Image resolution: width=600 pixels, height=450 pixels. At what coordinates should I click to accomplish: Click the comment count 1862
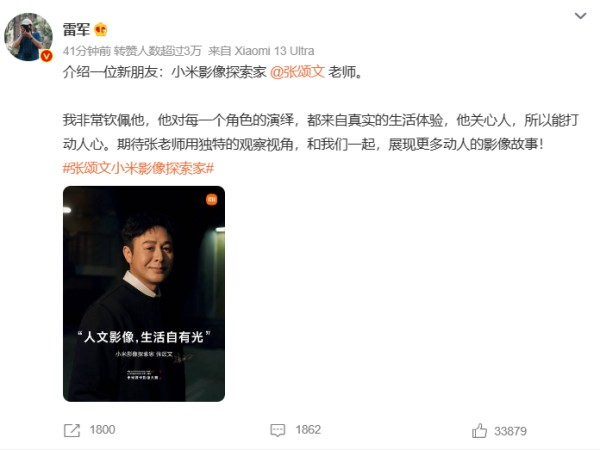coord(308,430)
